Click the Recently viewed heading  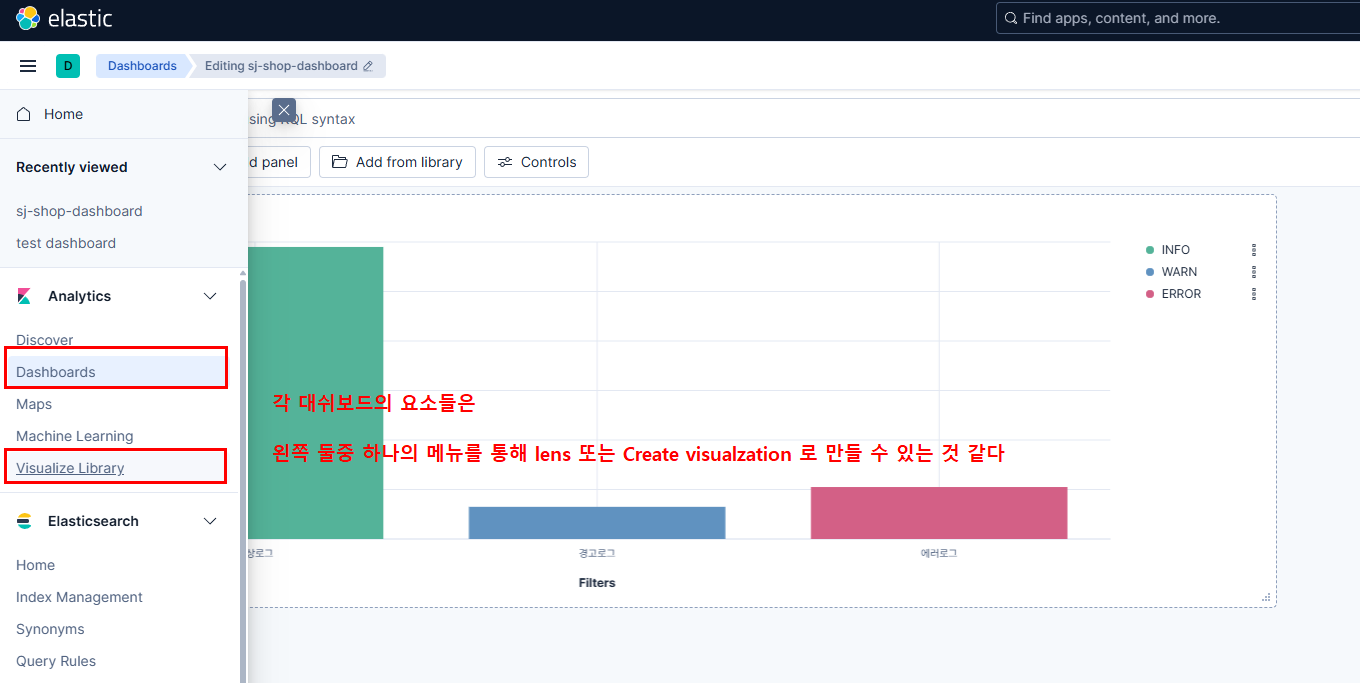pyautogui.click(x=72, y=167)
